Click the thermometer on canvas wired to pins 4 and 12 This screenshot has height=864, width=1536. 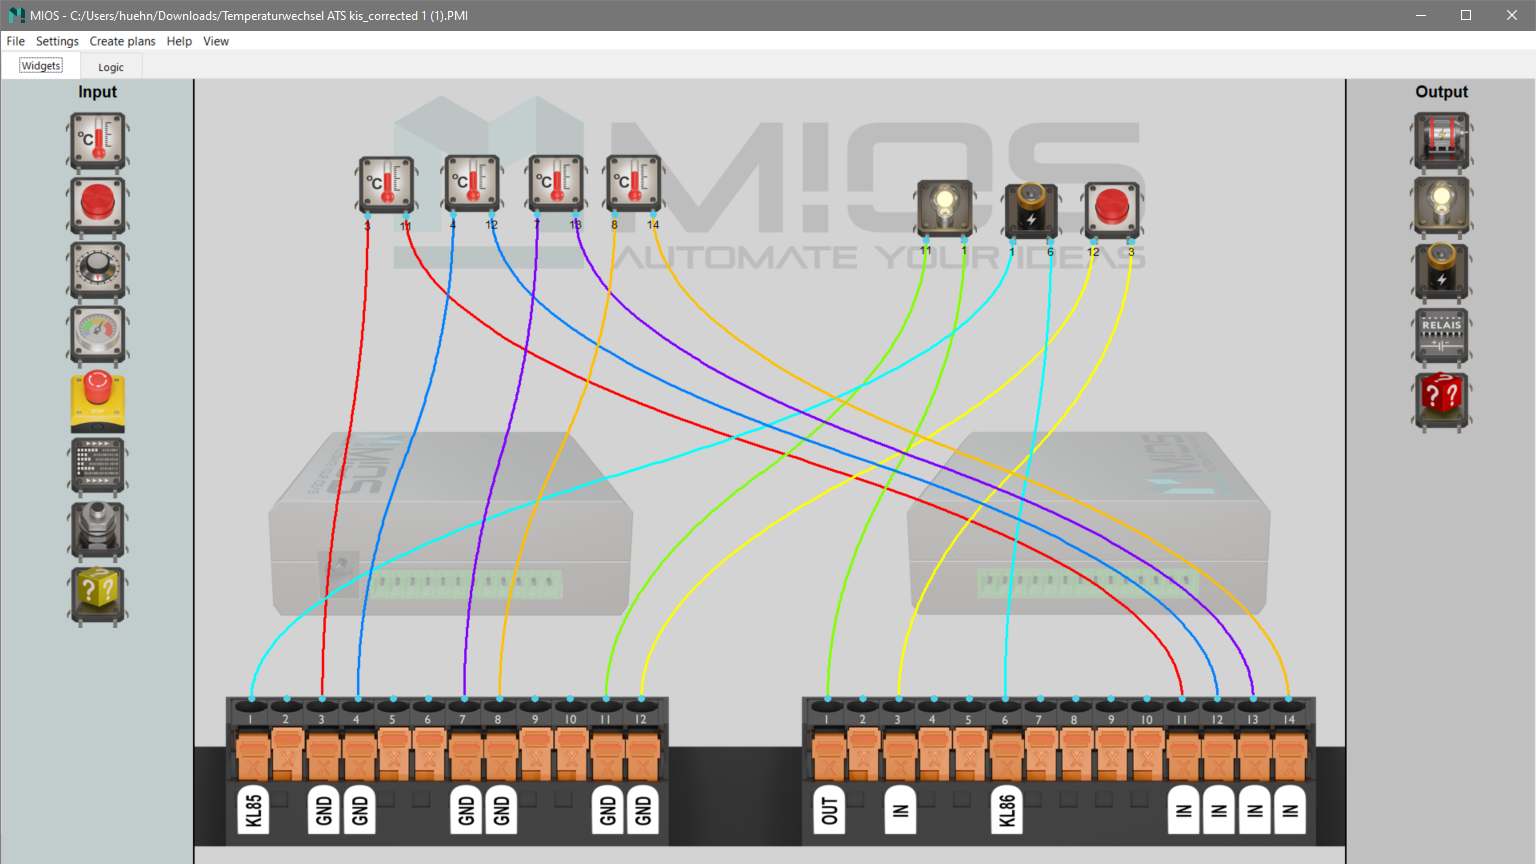pos(472,183)
